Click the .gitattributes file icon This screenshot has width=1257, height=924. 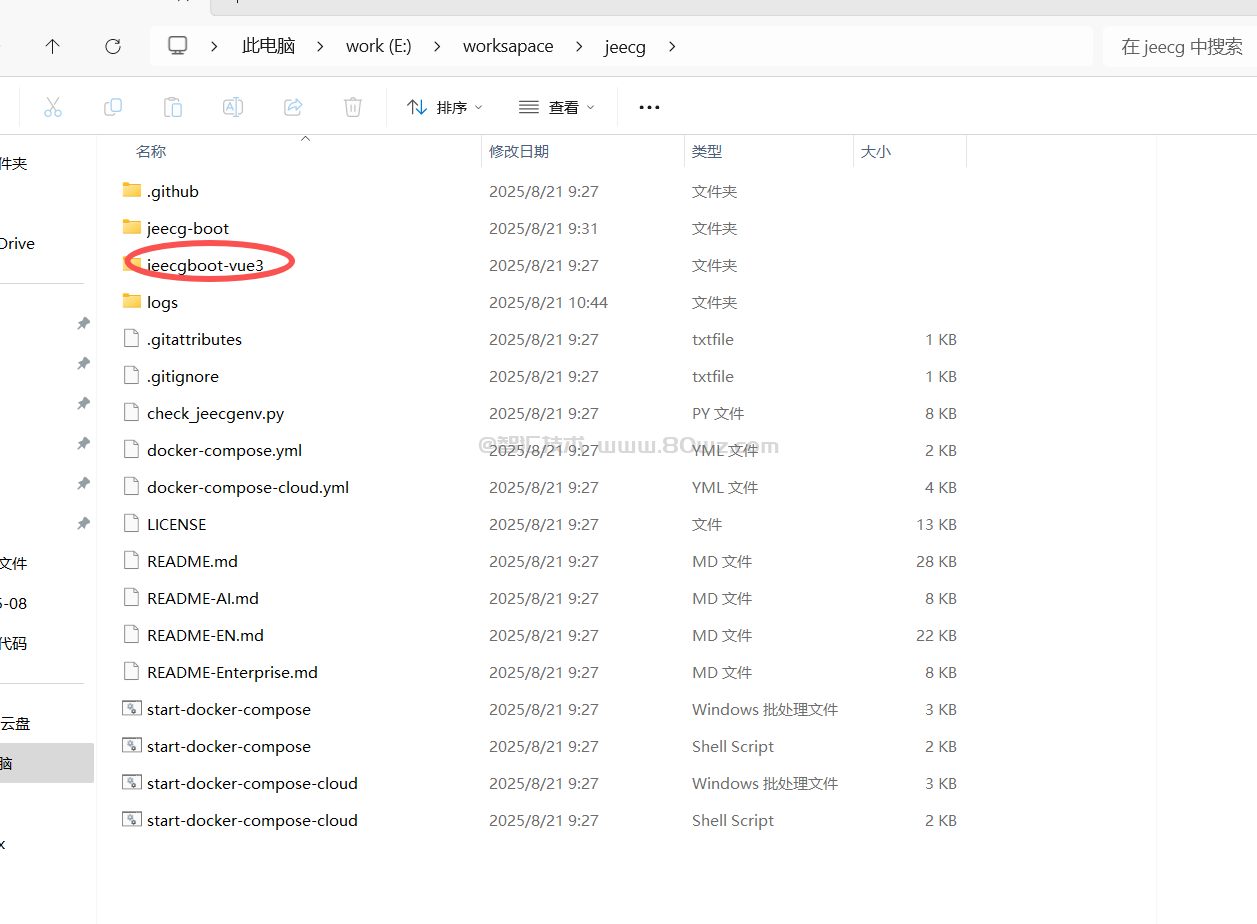[x=131, y=338]
